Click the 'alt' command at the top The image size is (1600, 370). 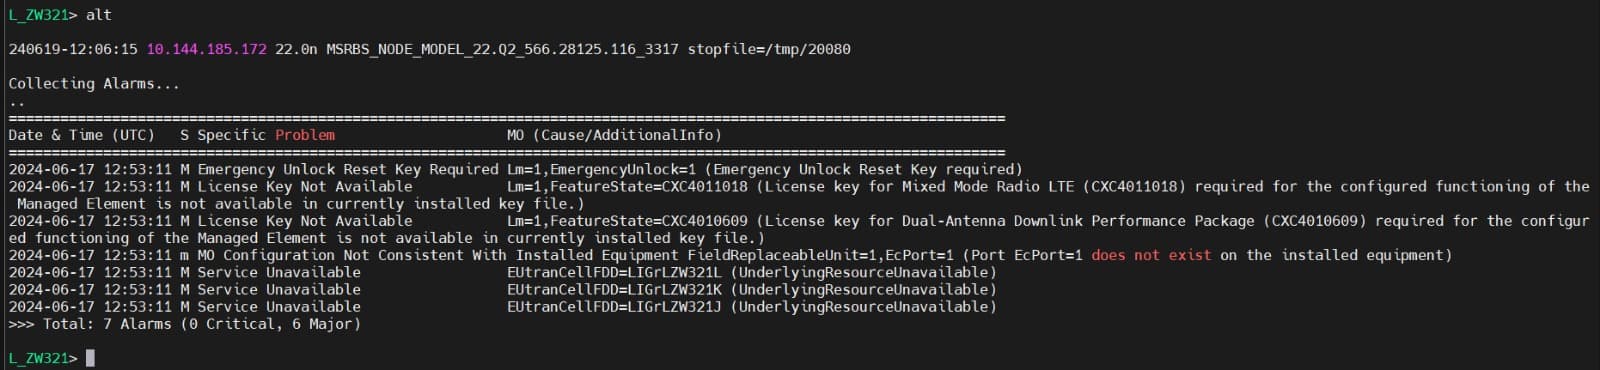pos(99,15)
